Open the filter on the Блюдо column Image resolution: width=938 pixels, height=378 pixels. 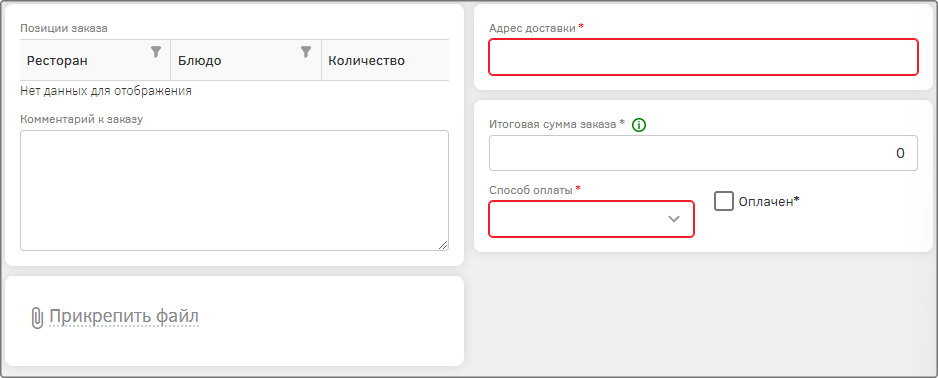306,52
